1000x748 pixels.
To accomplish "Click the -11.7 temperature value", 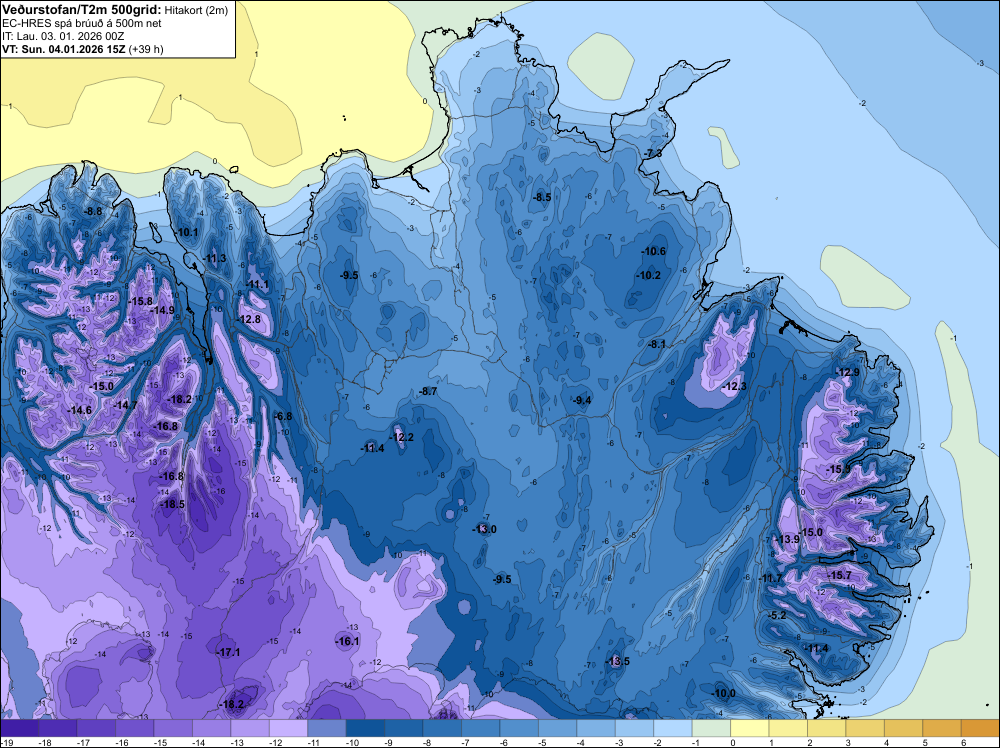I will (x=770, y=578).
